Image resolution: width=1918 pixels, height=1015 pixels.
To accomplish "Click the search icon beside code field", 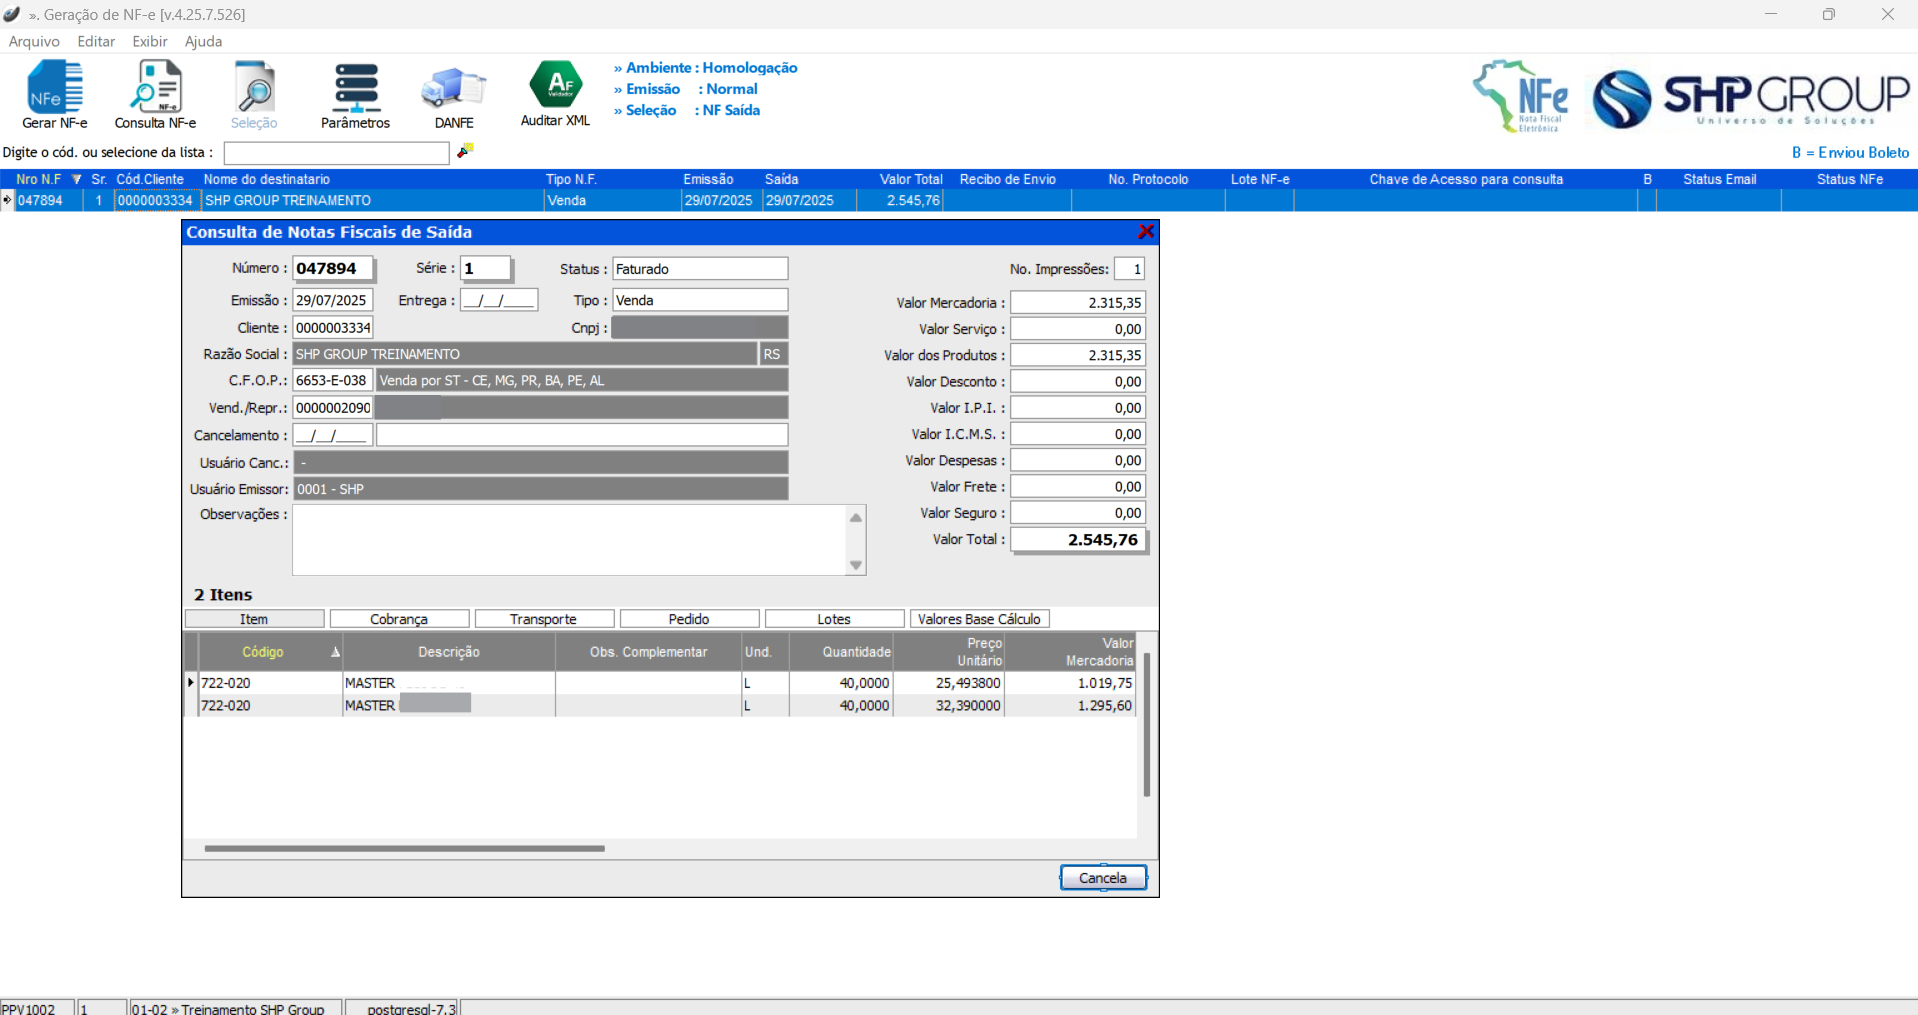I will (x=465, y=151).
